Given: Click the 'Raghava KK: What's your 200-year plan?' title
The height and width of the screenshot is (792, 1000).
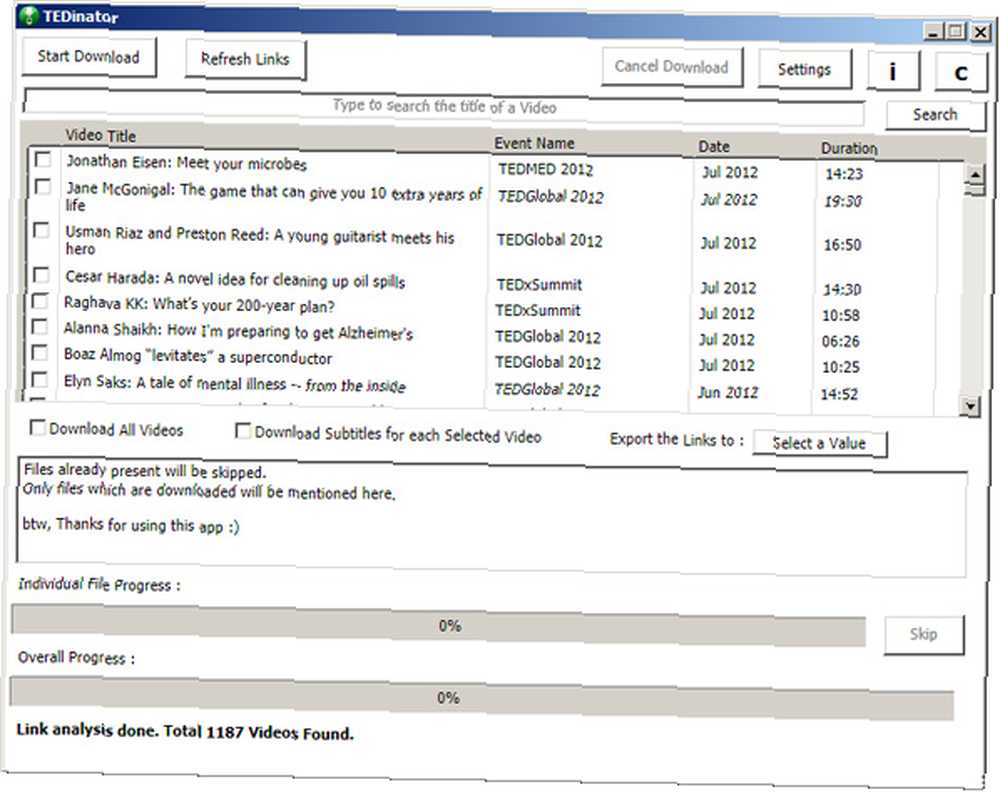Looking at the screenshot, I should [200, 304].
